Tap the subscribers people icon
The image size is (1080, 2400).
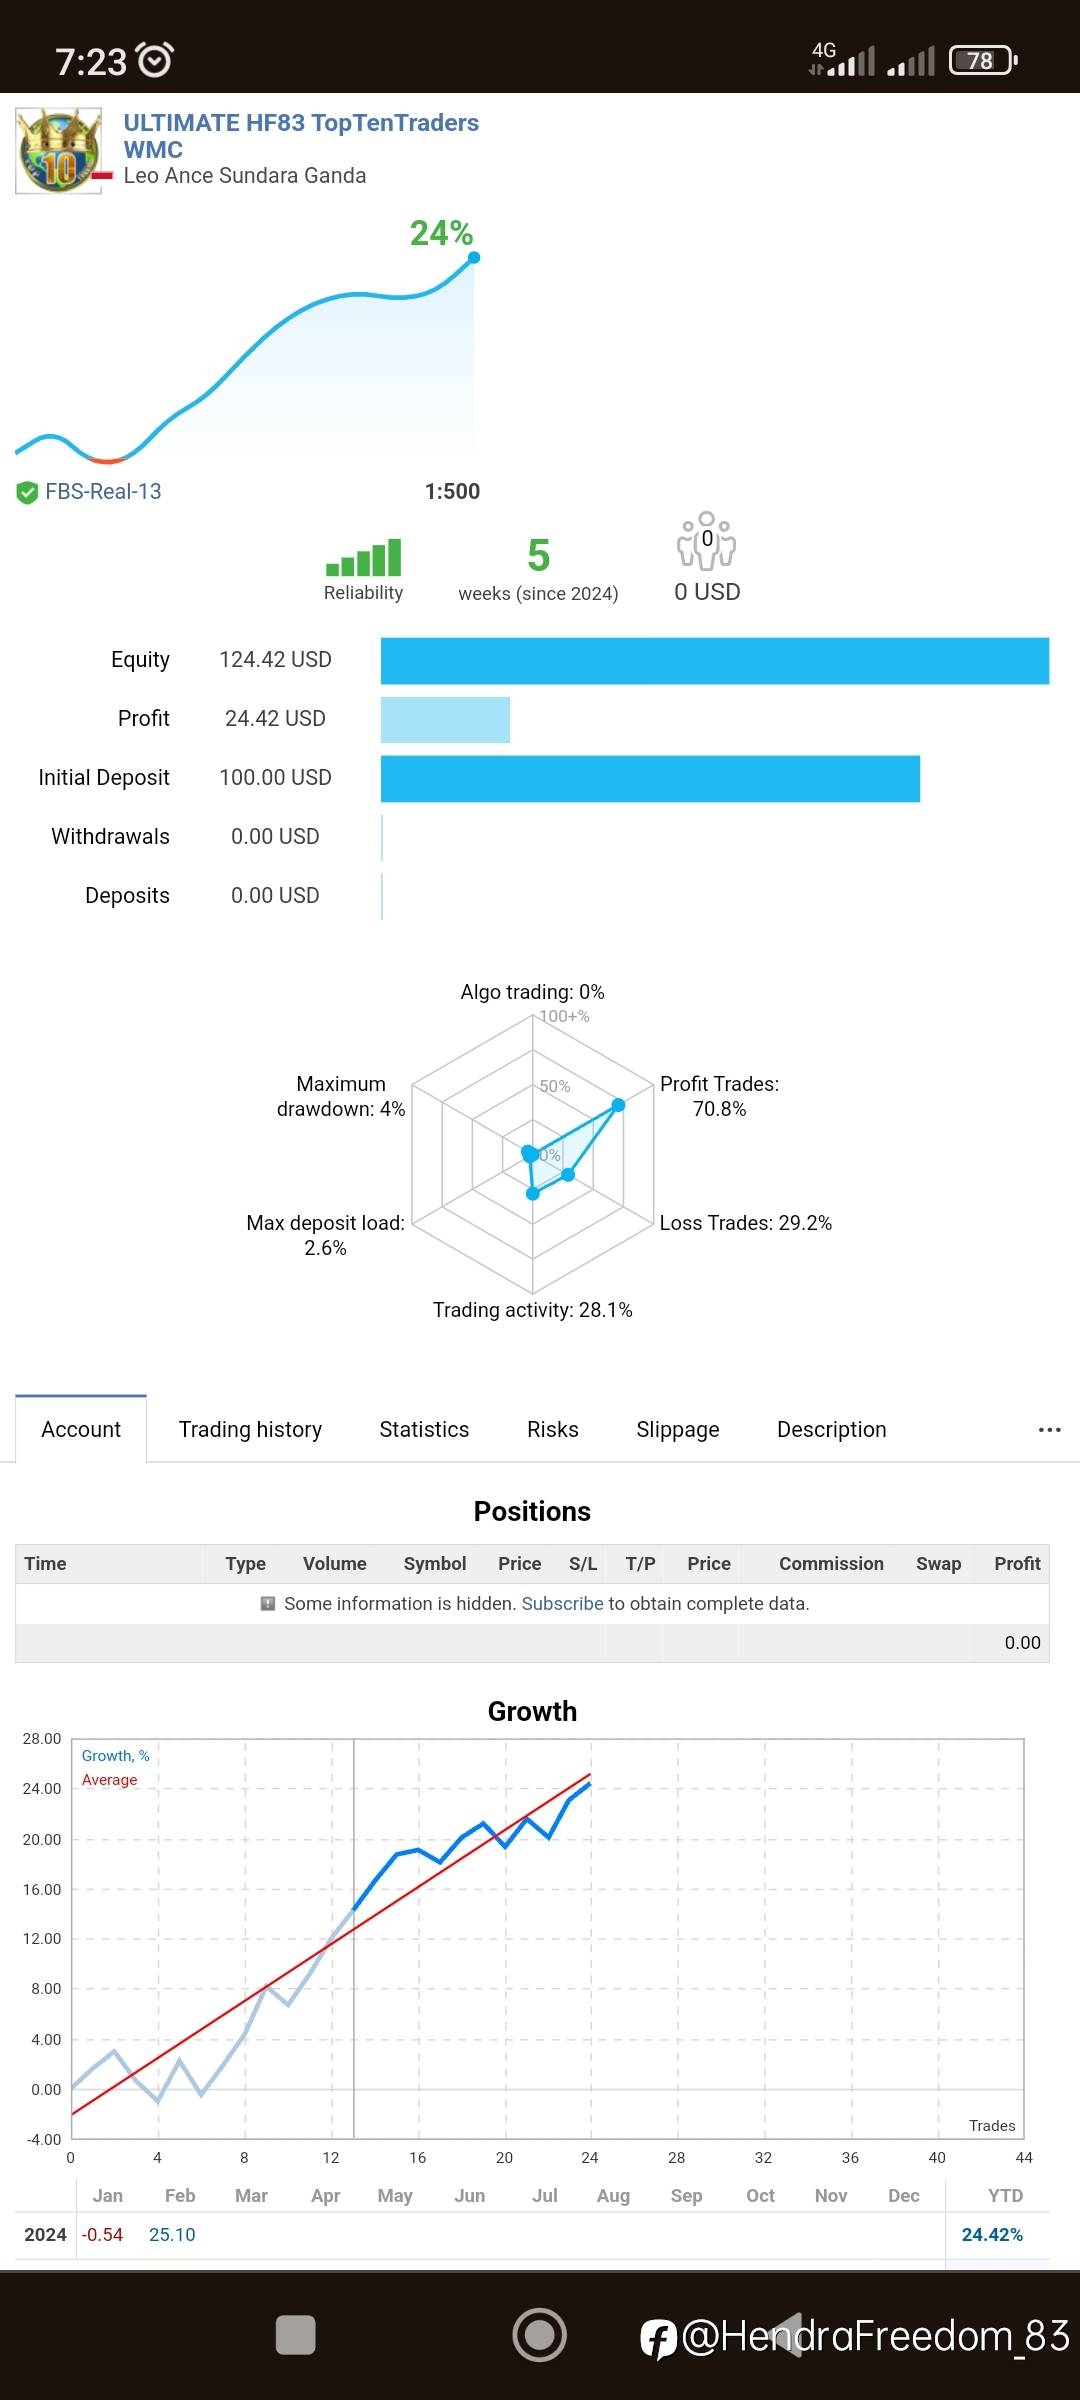coord(706,540)
